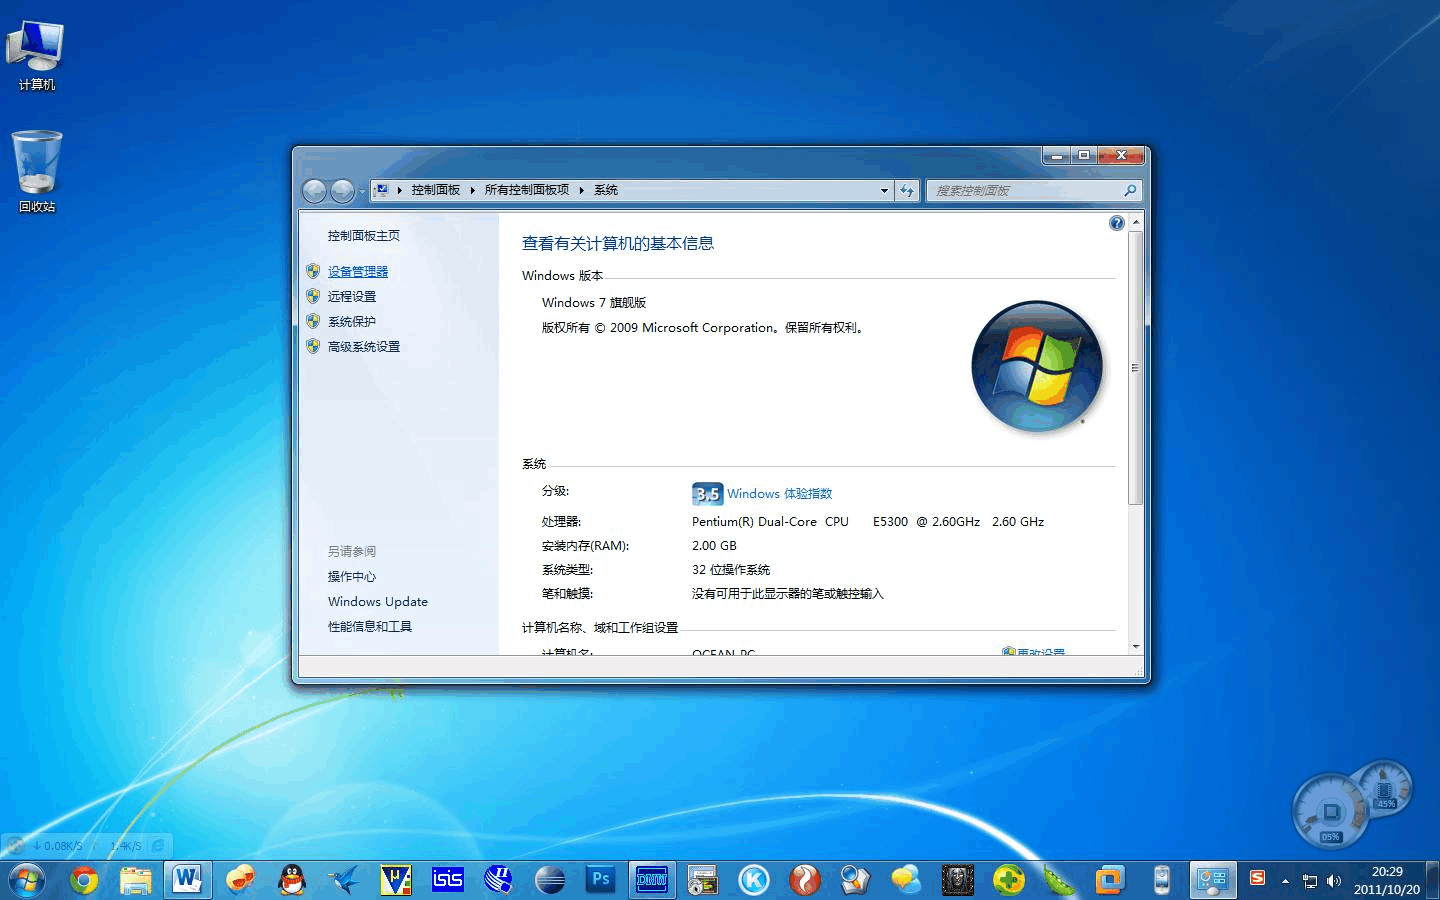Image resolution: width=1440 pixels, height=900 pixels.
Task: Click the search magnifier icon
Action: click(1130, 190)
